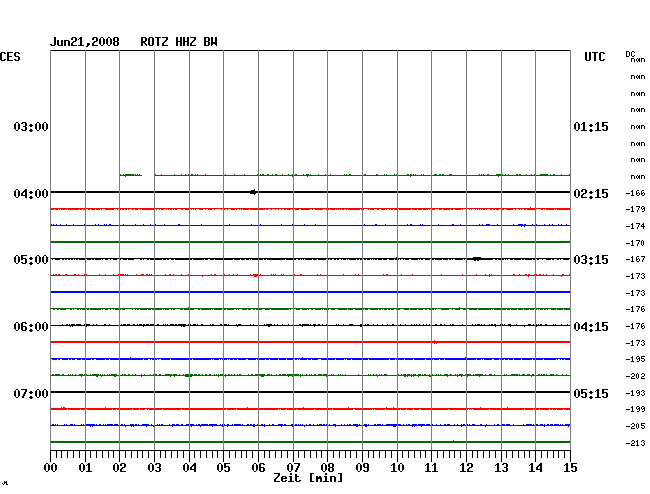Click the 03:15 UTC time label

(x=591, y=260)
